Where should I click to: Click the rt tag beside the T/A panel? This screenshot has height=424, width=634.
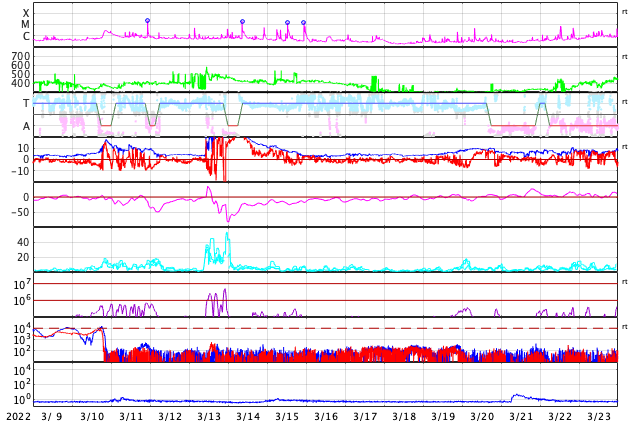pyautogui.click(x=625, y=101)
